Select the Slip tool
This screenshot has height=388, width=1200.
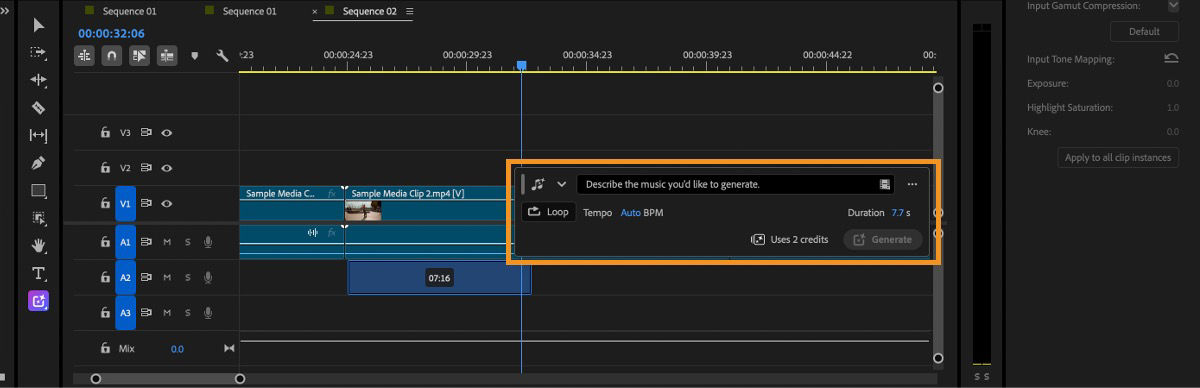pos(38,135)
